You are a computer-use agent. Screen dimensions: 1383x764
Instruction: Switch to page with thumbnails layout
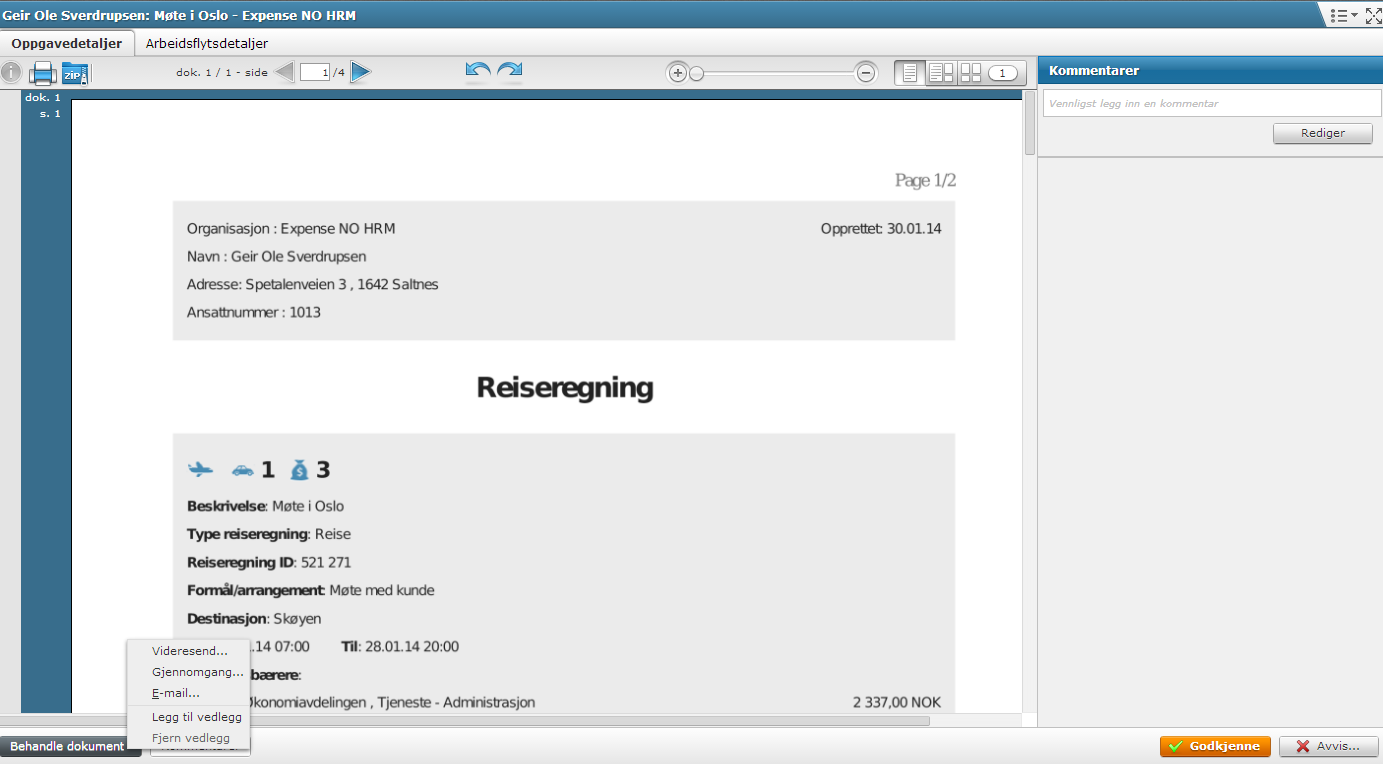pyautogui.click(x=941, y=73)
